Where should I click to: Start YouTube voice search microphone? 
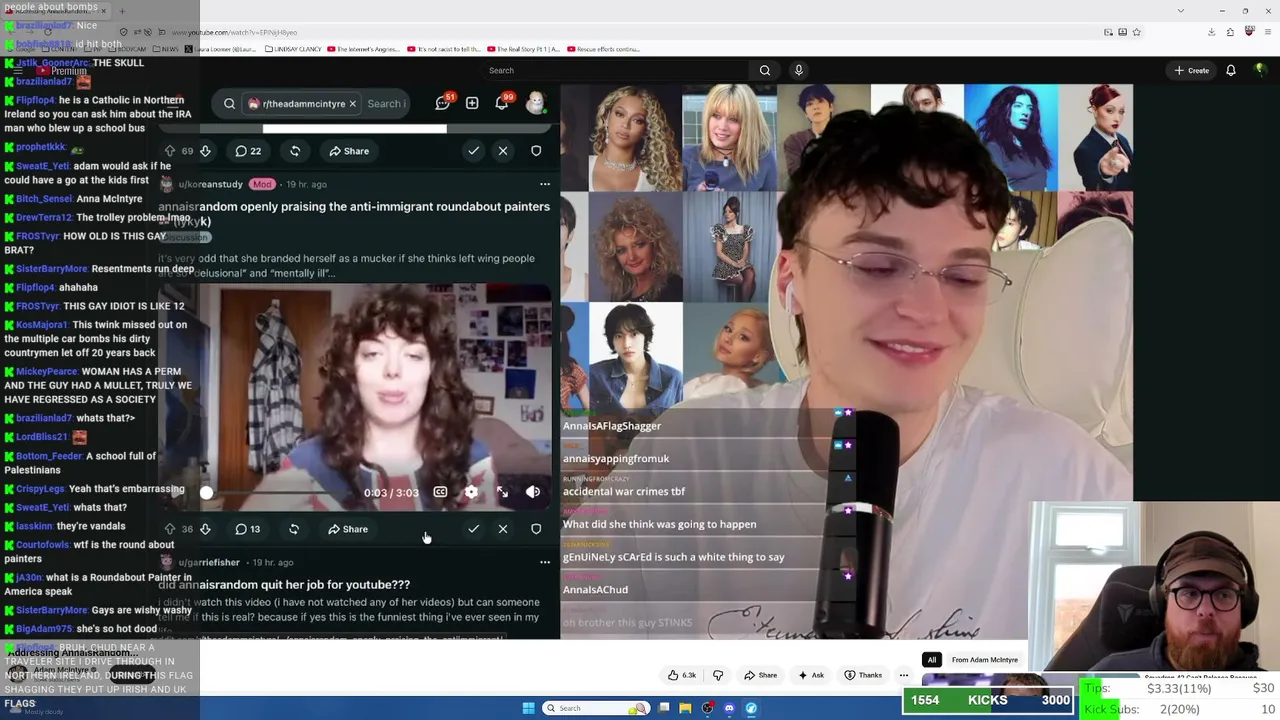click(798, 70)
